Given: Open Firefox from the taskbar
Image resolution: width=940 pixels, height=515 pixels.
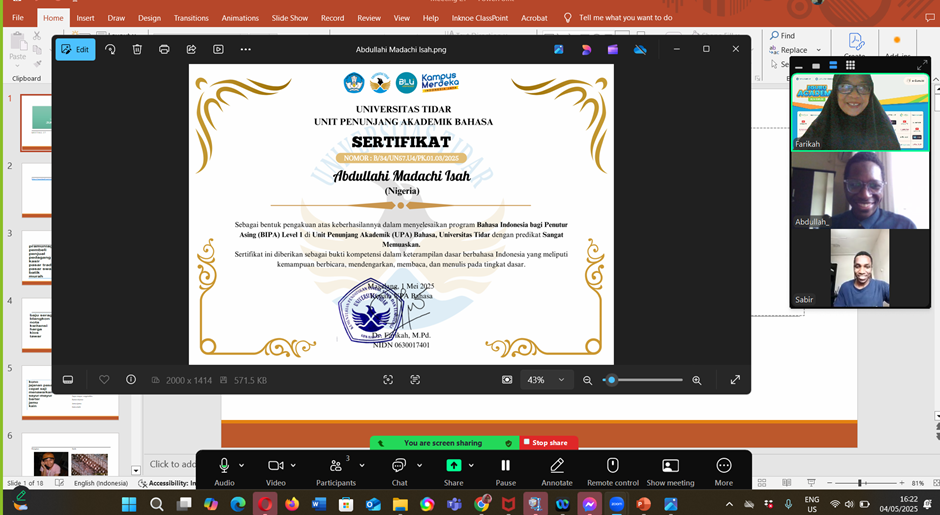Looking at the screenshot, I should pyautogui.click(x=292, y=504).
